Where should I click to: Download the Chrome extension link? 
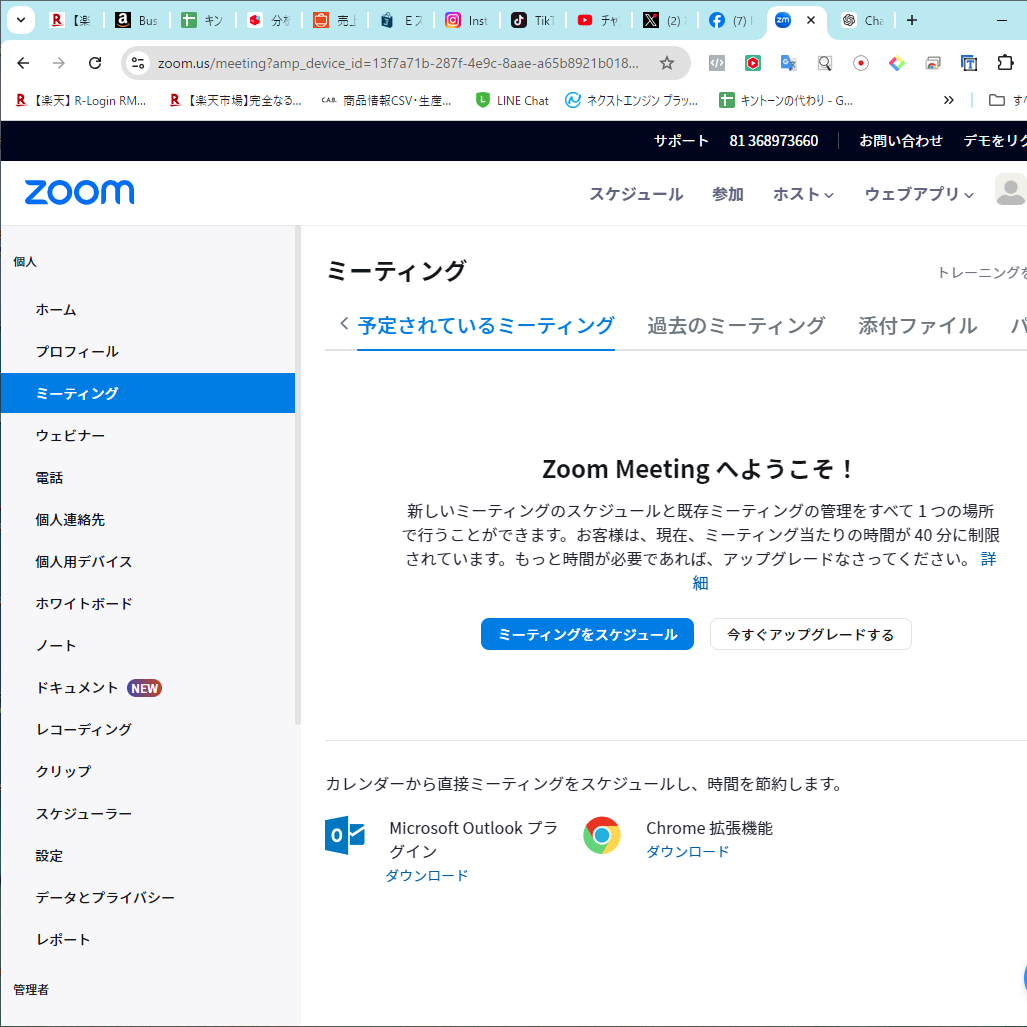coord(688,851)
